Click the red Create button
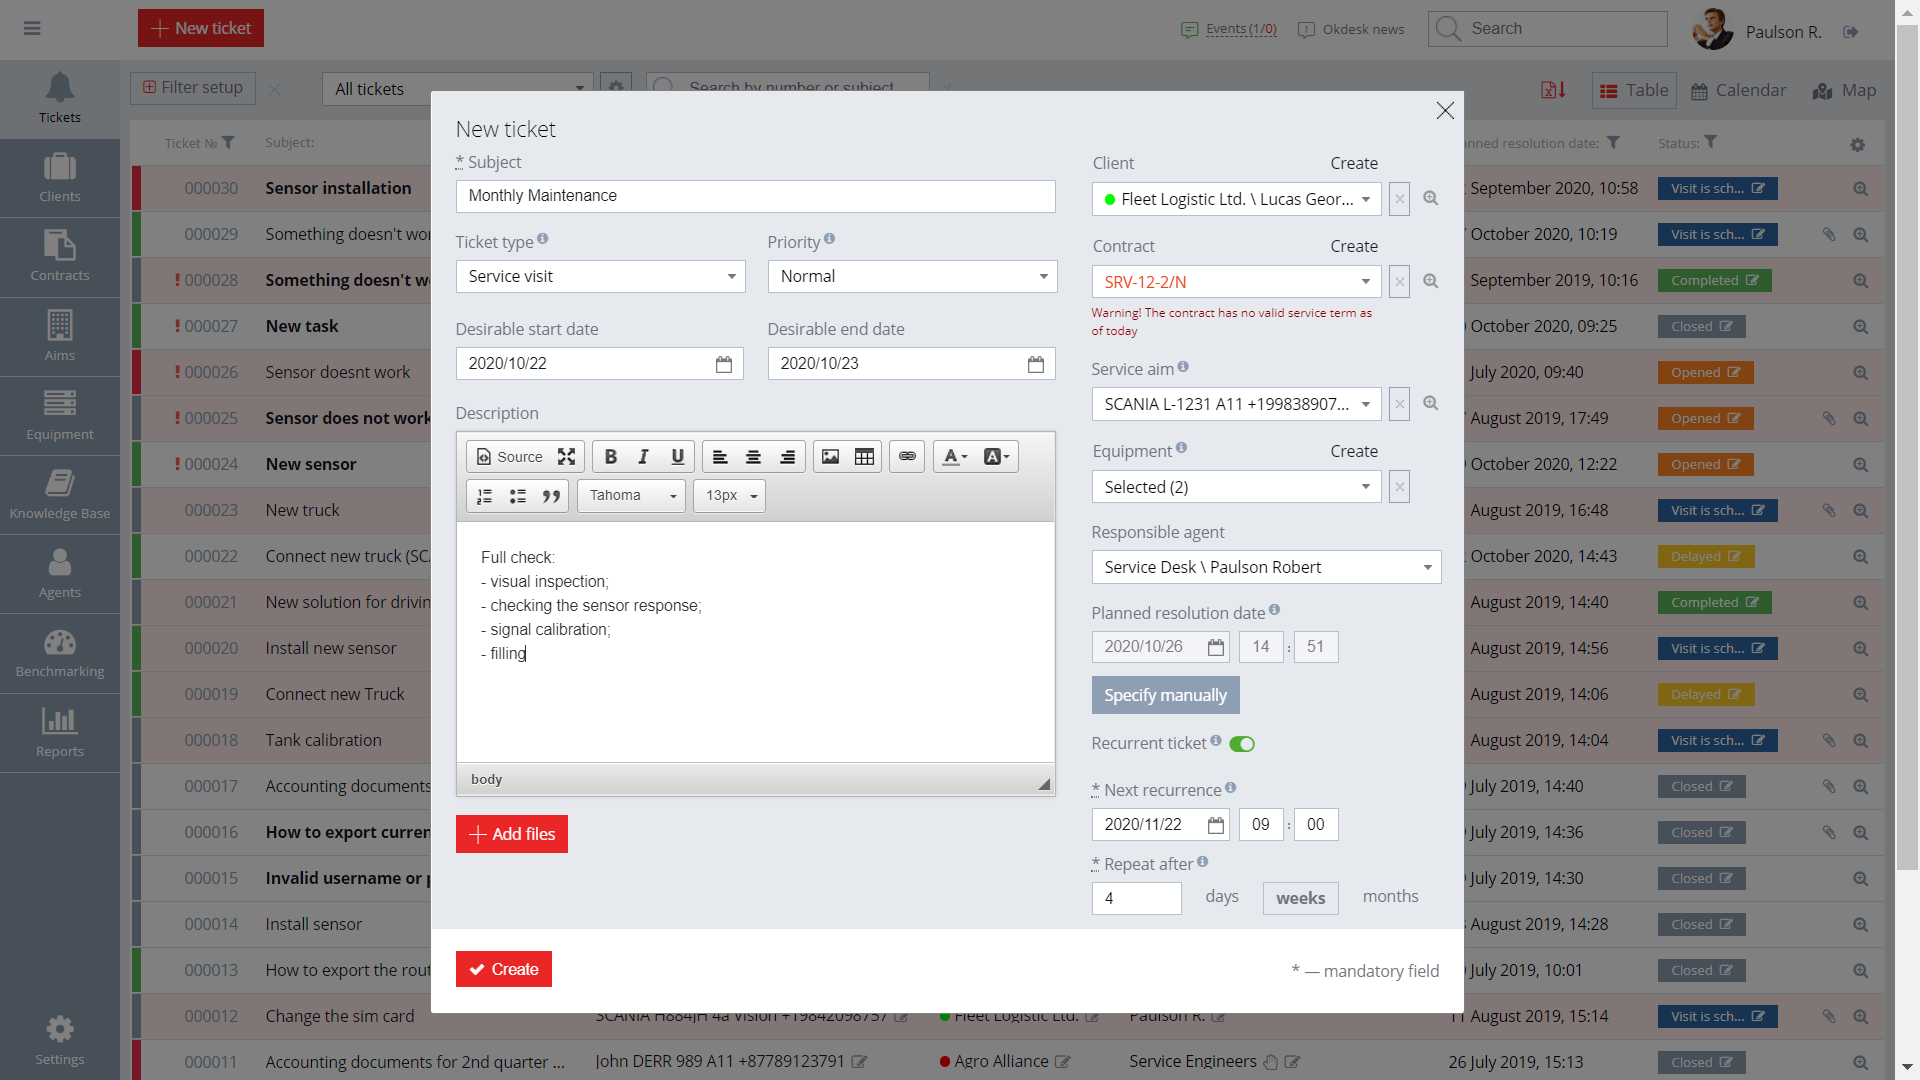The height and width of the screenshot is (1080, 1920). (504, 969)
